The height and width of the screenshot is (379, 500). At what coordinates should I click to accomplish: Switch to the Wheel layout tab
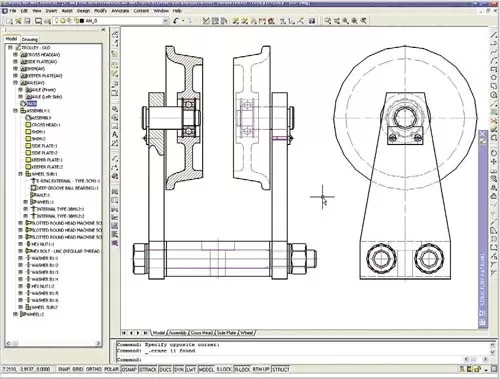[247, 333]
